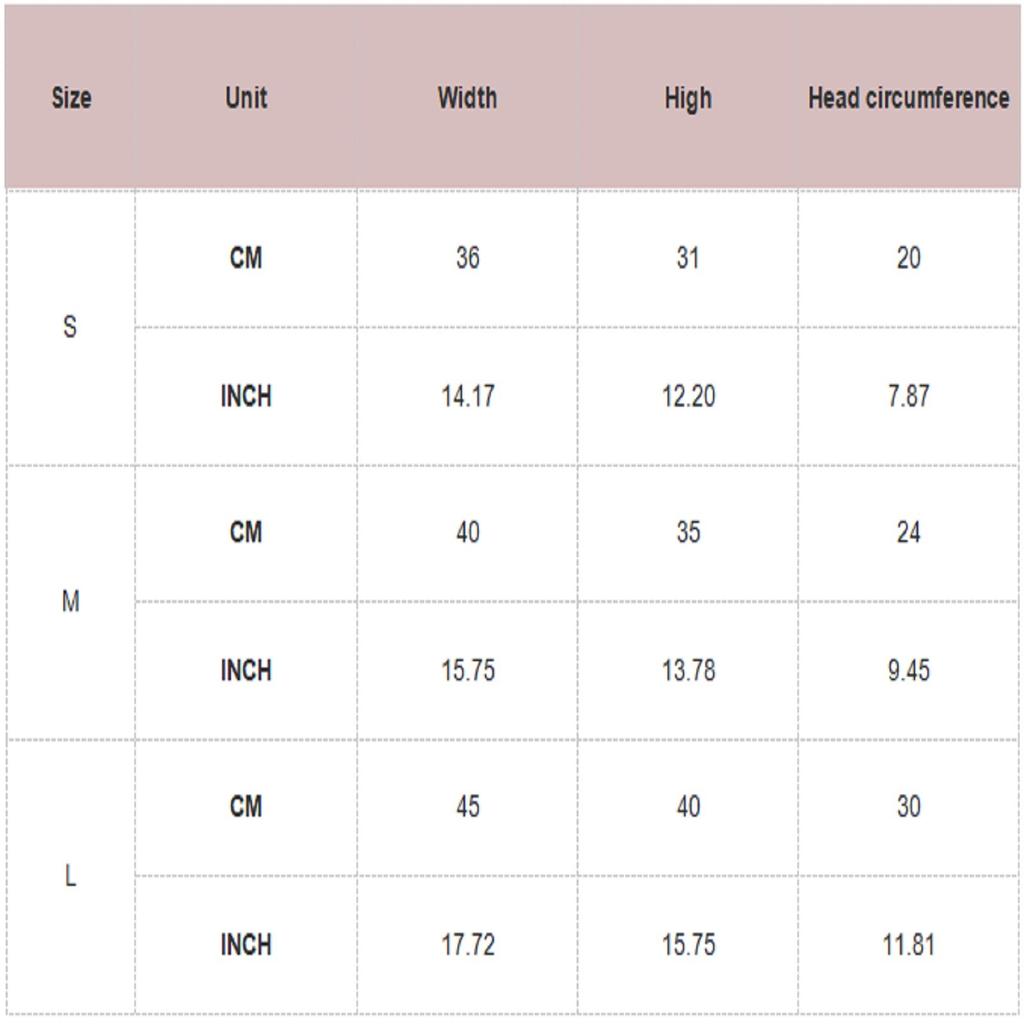The width and height of the screenshot is (1024, 1024).
Task: Select the High column header
Action: pos(688,98)
